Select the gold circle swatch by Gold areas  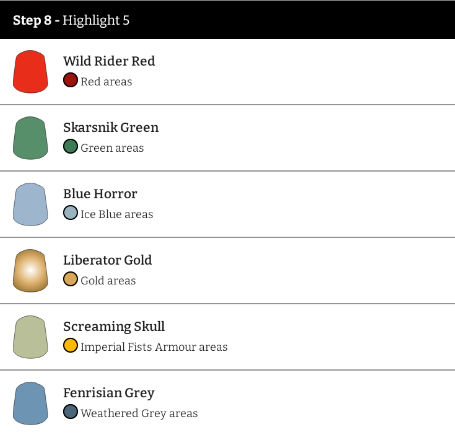pyautogui.click(x=70, y=279)
